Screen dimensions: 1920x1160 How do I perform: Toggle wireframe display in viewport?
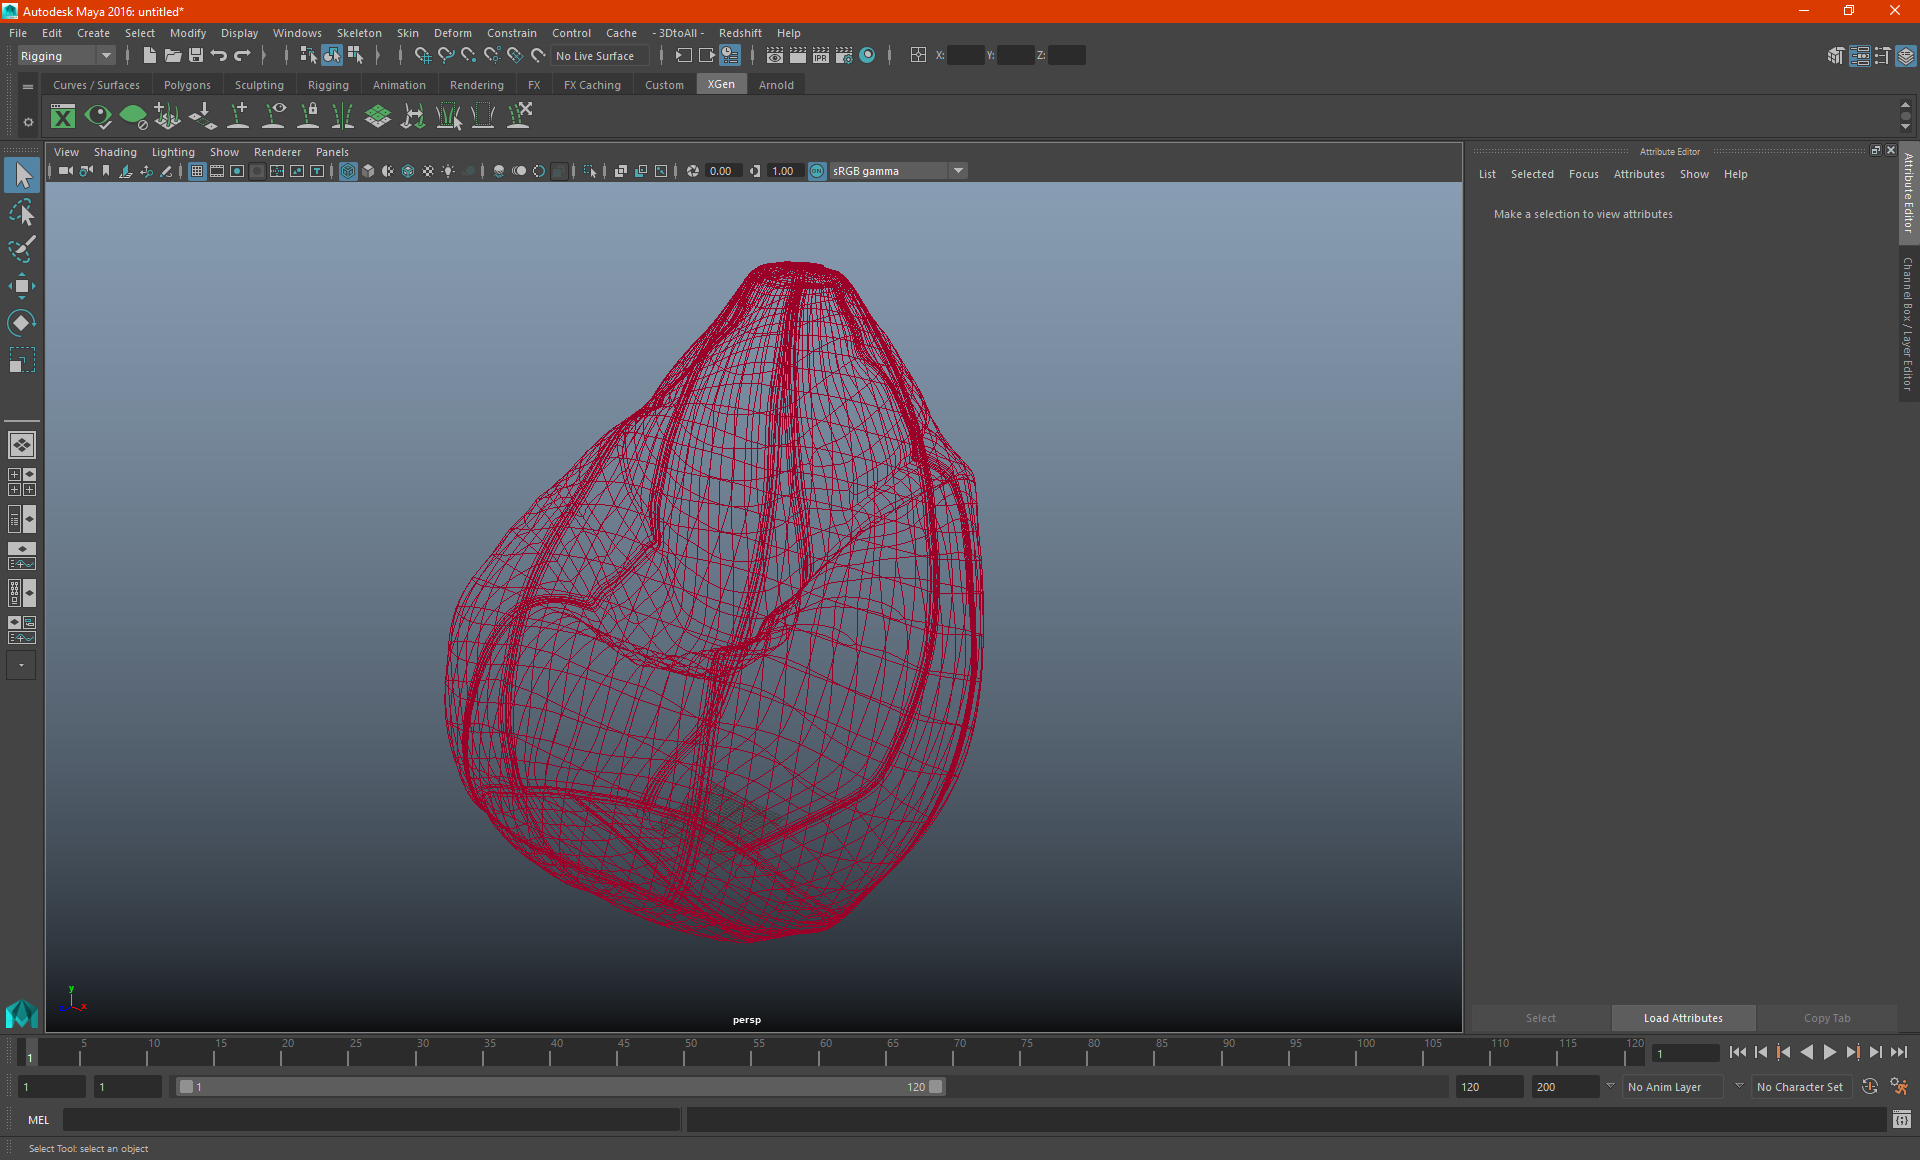coord(348,171)
